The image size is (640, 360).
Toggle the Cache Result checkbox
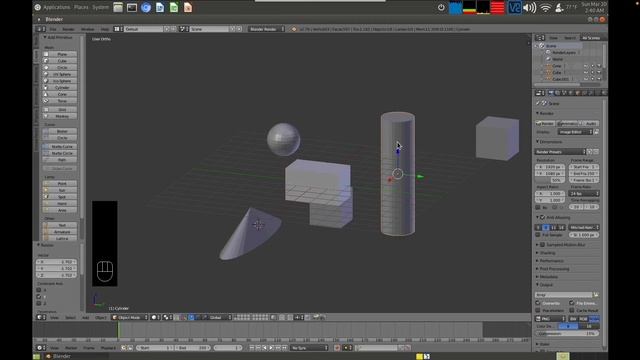pos(572,310)
